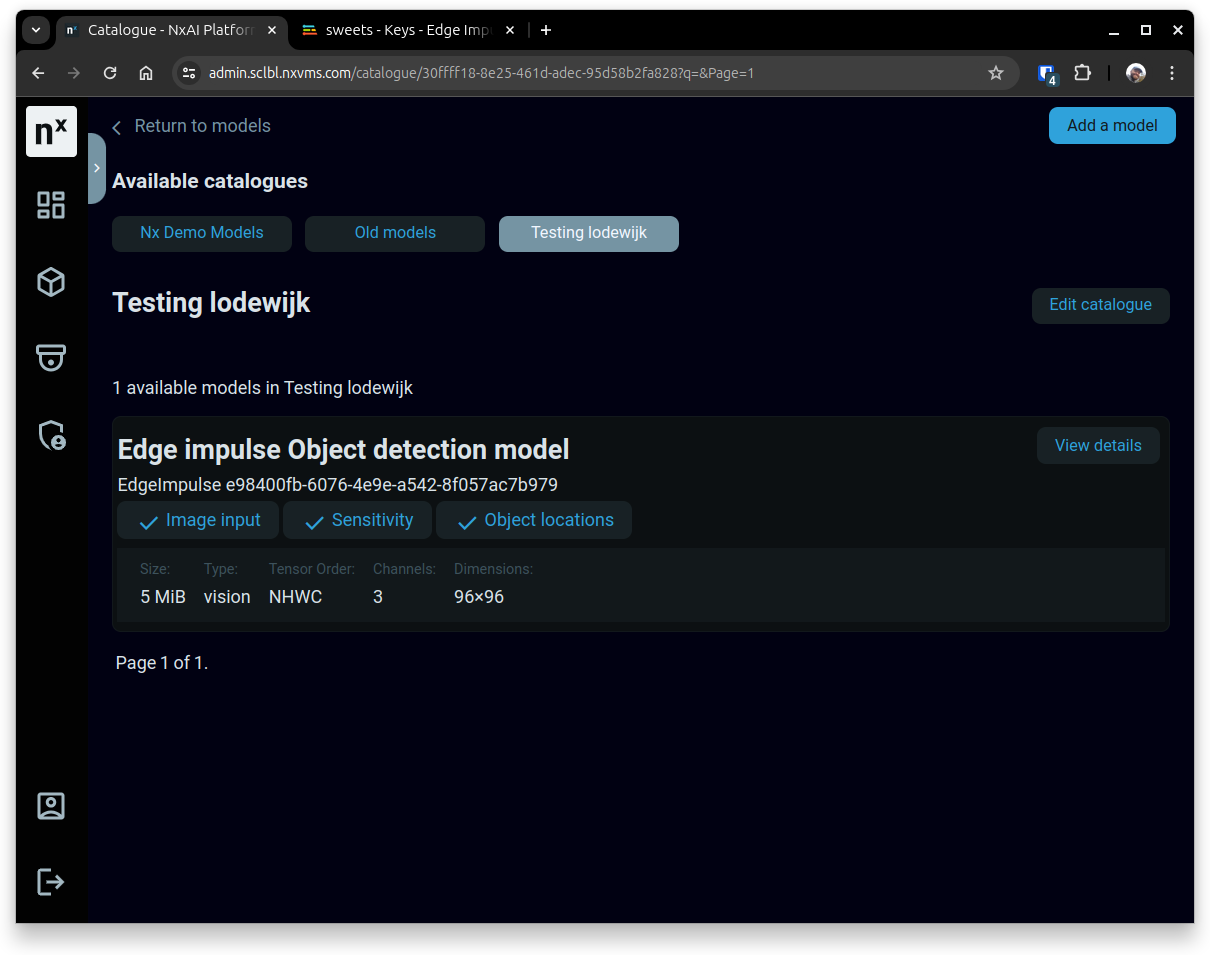The height and width of the screenshot is (955, 1210).
Task: Open the browser extensions puzzle icon
Action: (x=1082, y=73)
